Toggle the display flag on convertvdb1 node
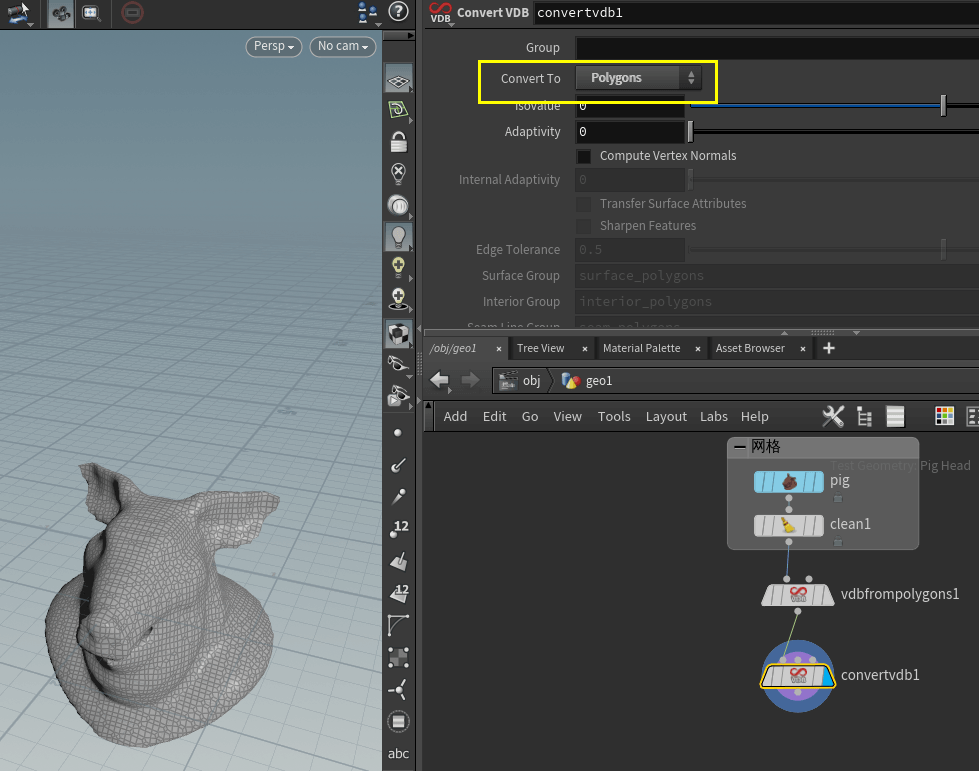The width and height of the screenshot is (979, 771). point(825,677)
